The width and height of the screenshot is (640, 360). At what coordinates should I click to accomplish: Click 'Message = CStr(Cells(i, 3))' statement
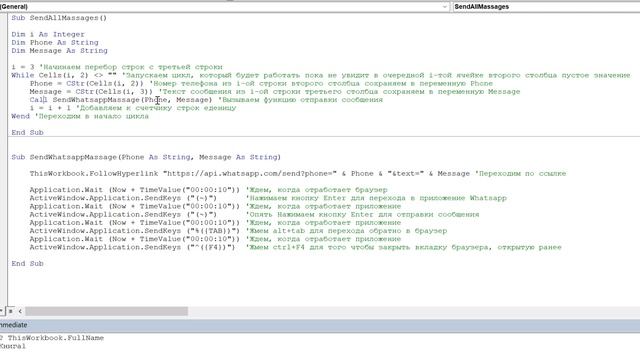[x=92, y=91]
